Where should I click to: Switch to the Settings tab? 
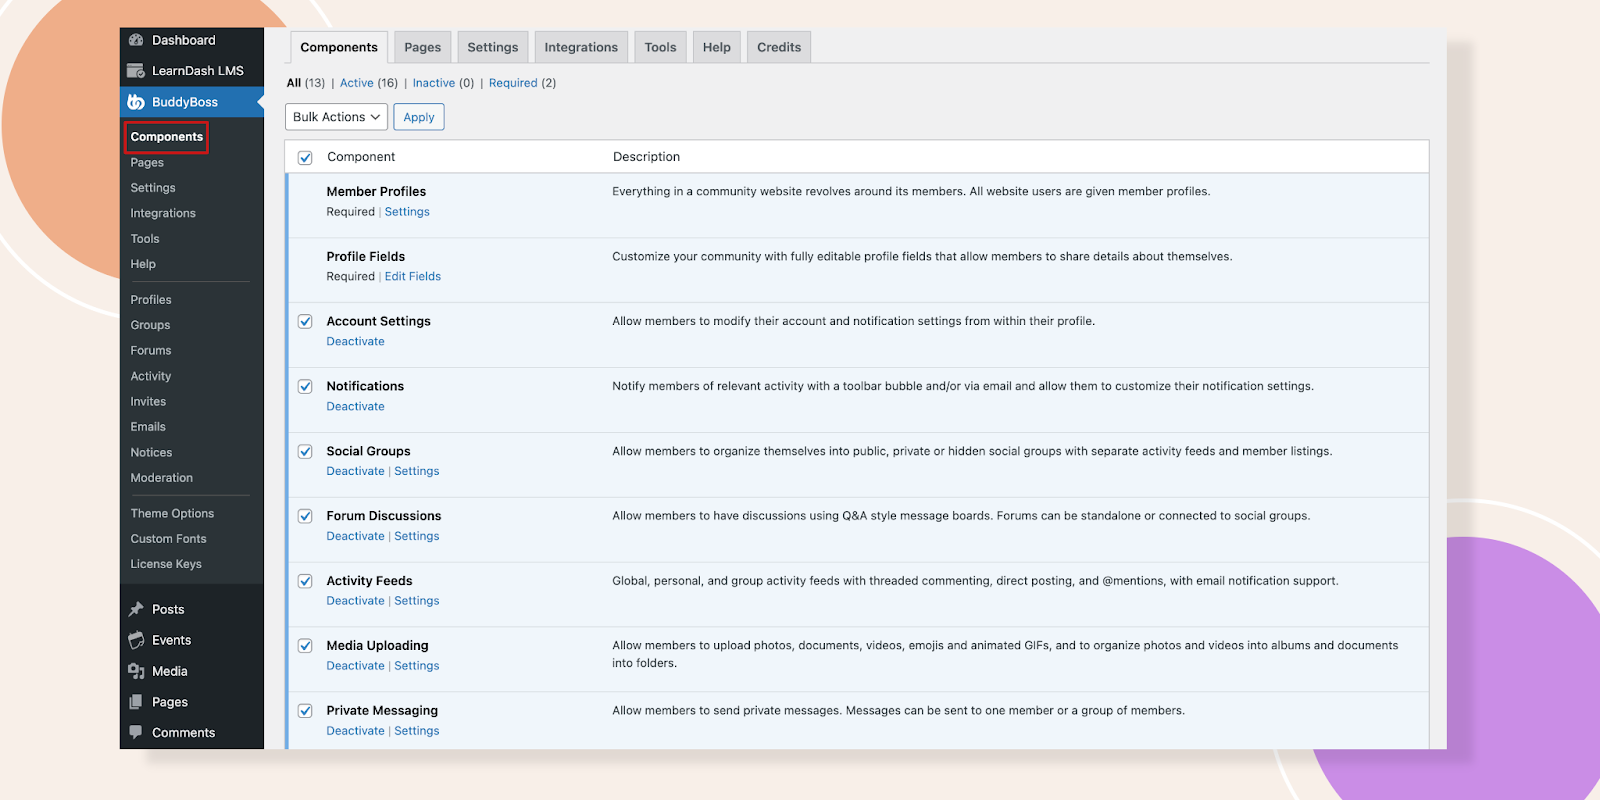pos(493,47)
